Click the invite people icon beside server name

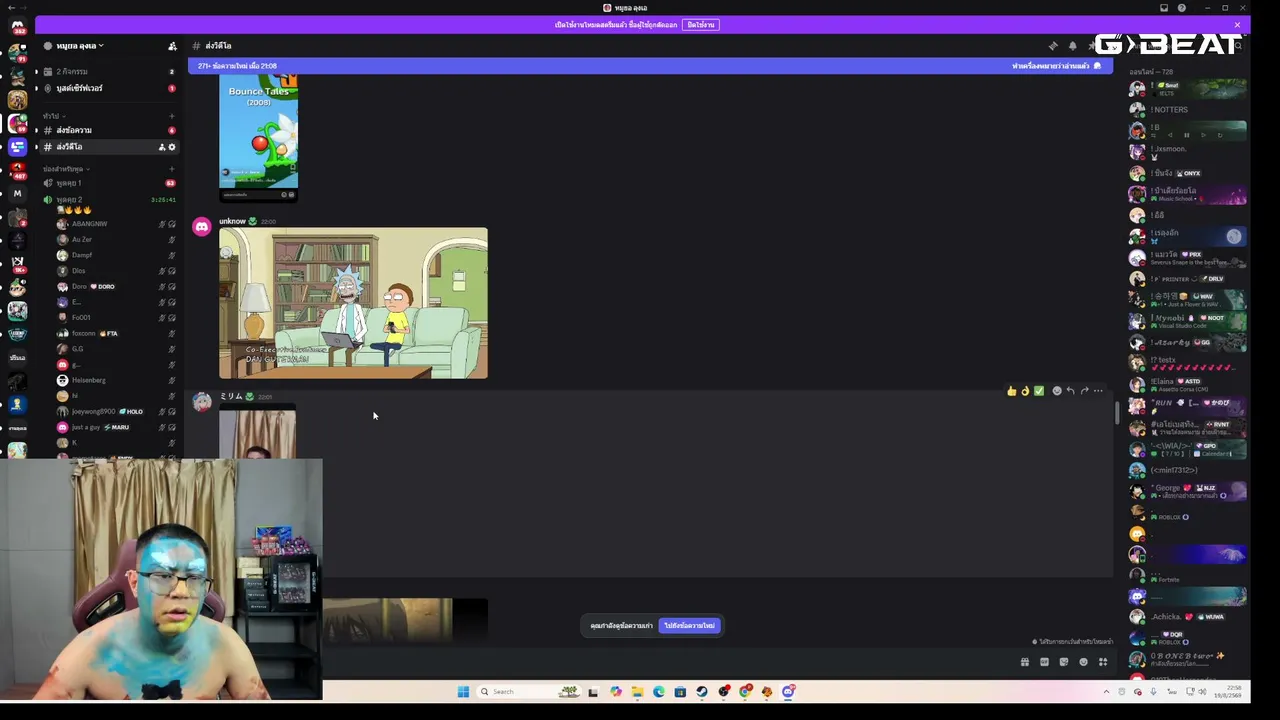172,46
